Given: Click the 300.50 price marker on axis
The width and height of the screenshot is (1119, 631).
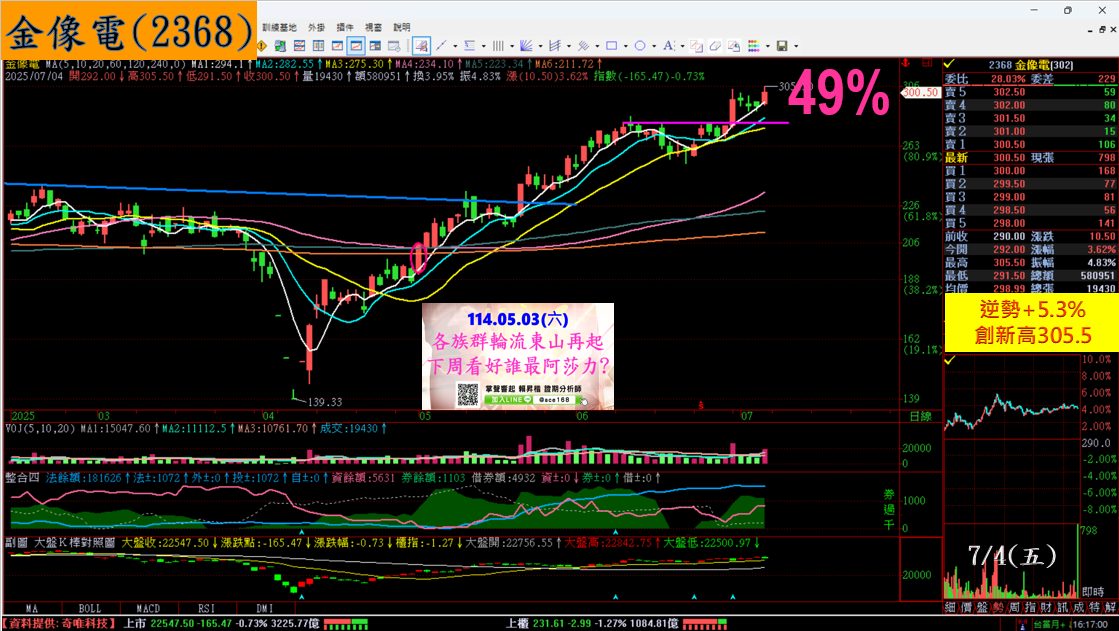Looking at the screenshot, I should click(x=921, y=92).
